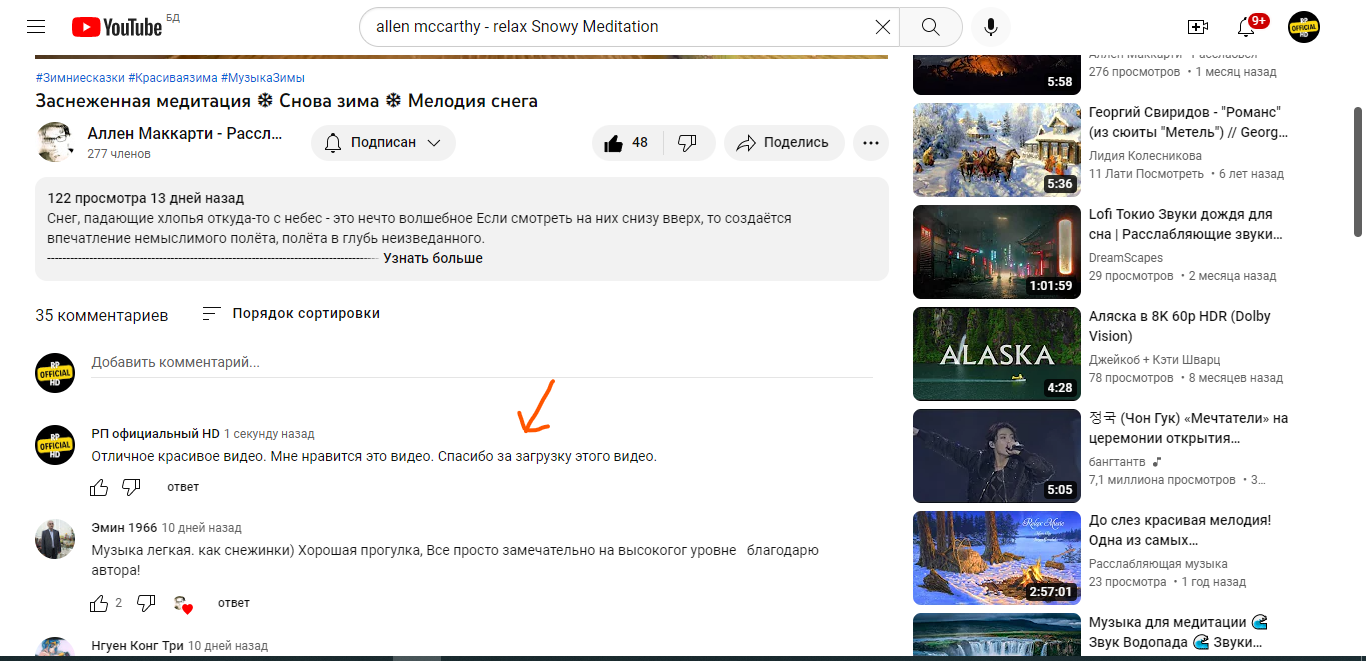Click hashtag #Зимниесказки
The image size is (1366, 661).
point(80,78)
